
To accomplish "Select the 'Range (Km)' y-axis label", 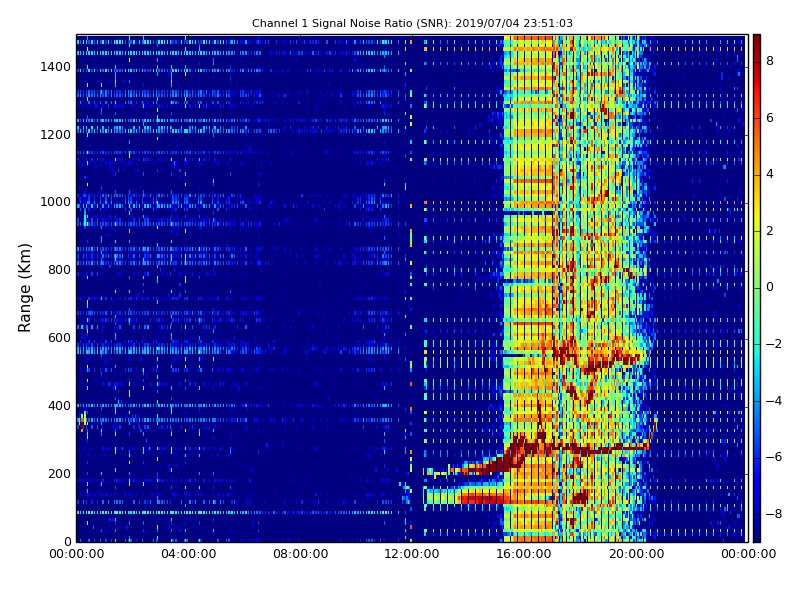I will click(x=24, y=288).
